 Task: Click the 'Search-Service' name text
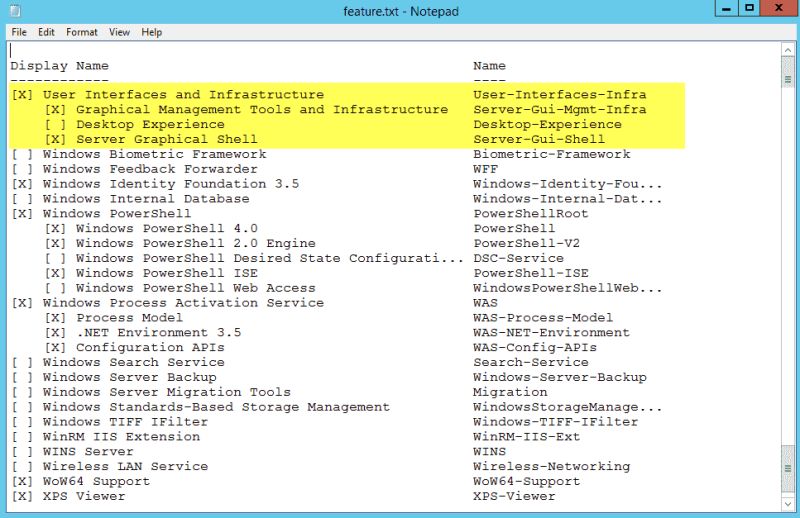pos(531,362)
